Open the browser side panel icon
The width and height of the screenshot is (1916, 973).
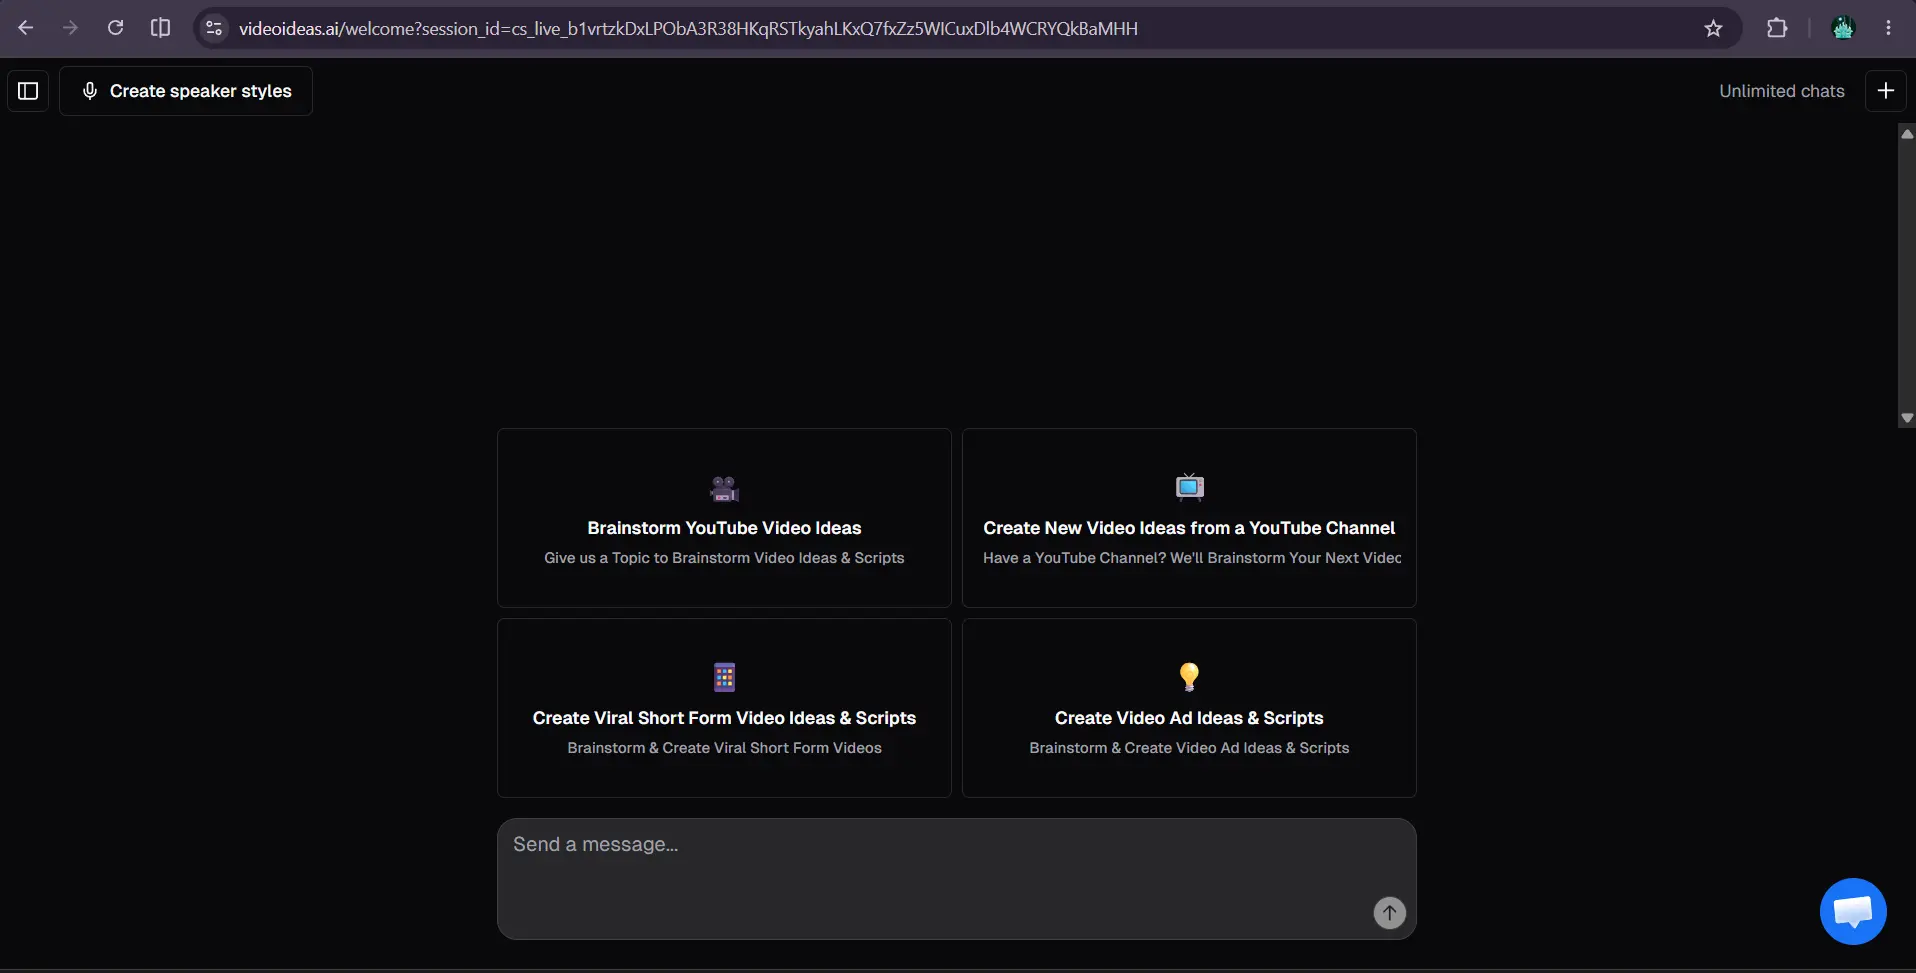pos(160,28)
